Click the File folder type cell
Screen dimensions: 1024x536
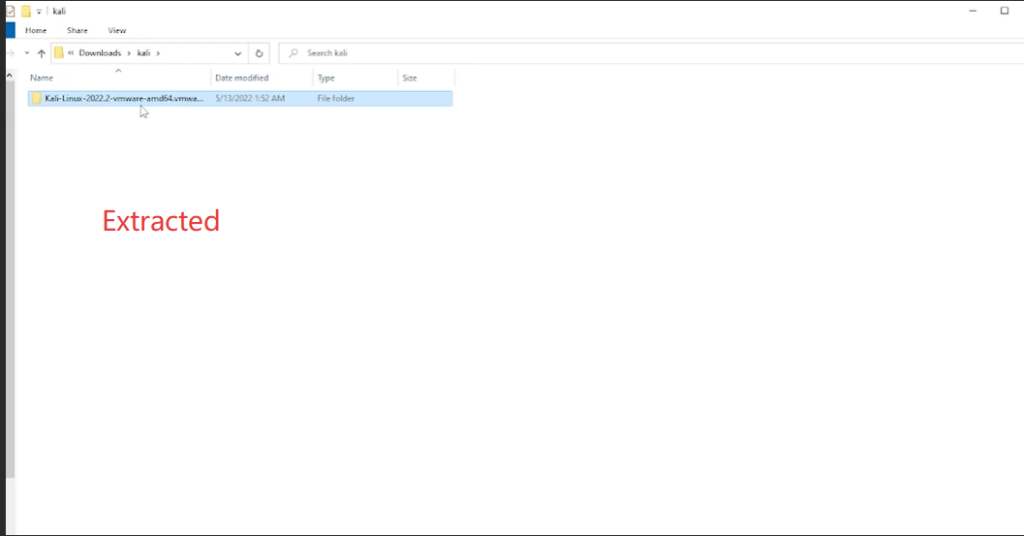coord(336,99)
